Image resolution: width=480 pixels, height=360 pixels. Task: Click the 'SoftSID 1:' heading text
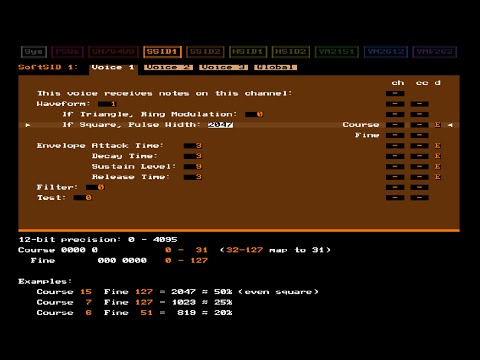tap(48, 67)
